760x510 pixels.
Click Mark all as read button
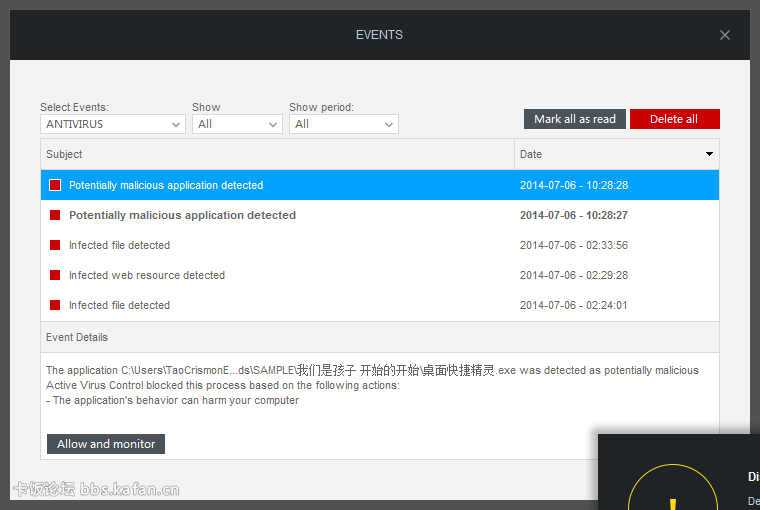point(575,119)
